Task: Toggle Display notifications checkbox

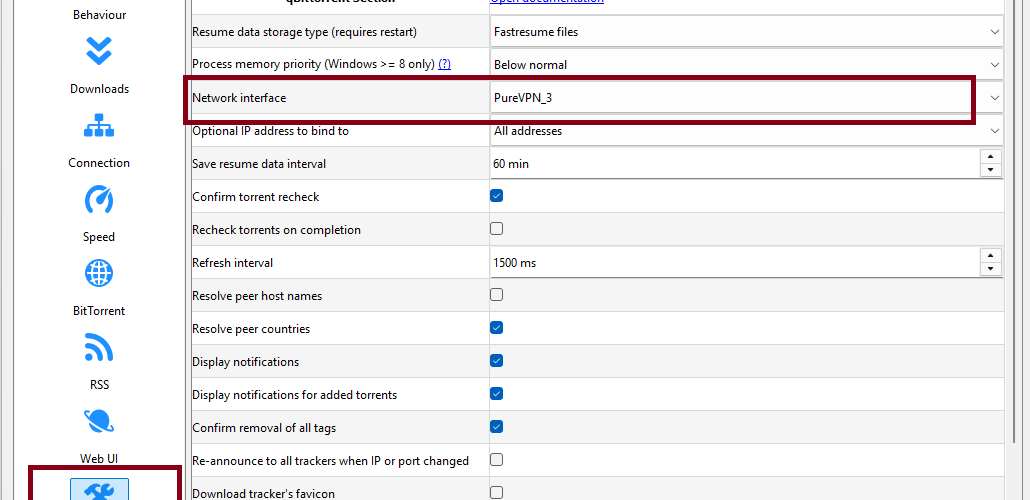Action: click(497, 361)
